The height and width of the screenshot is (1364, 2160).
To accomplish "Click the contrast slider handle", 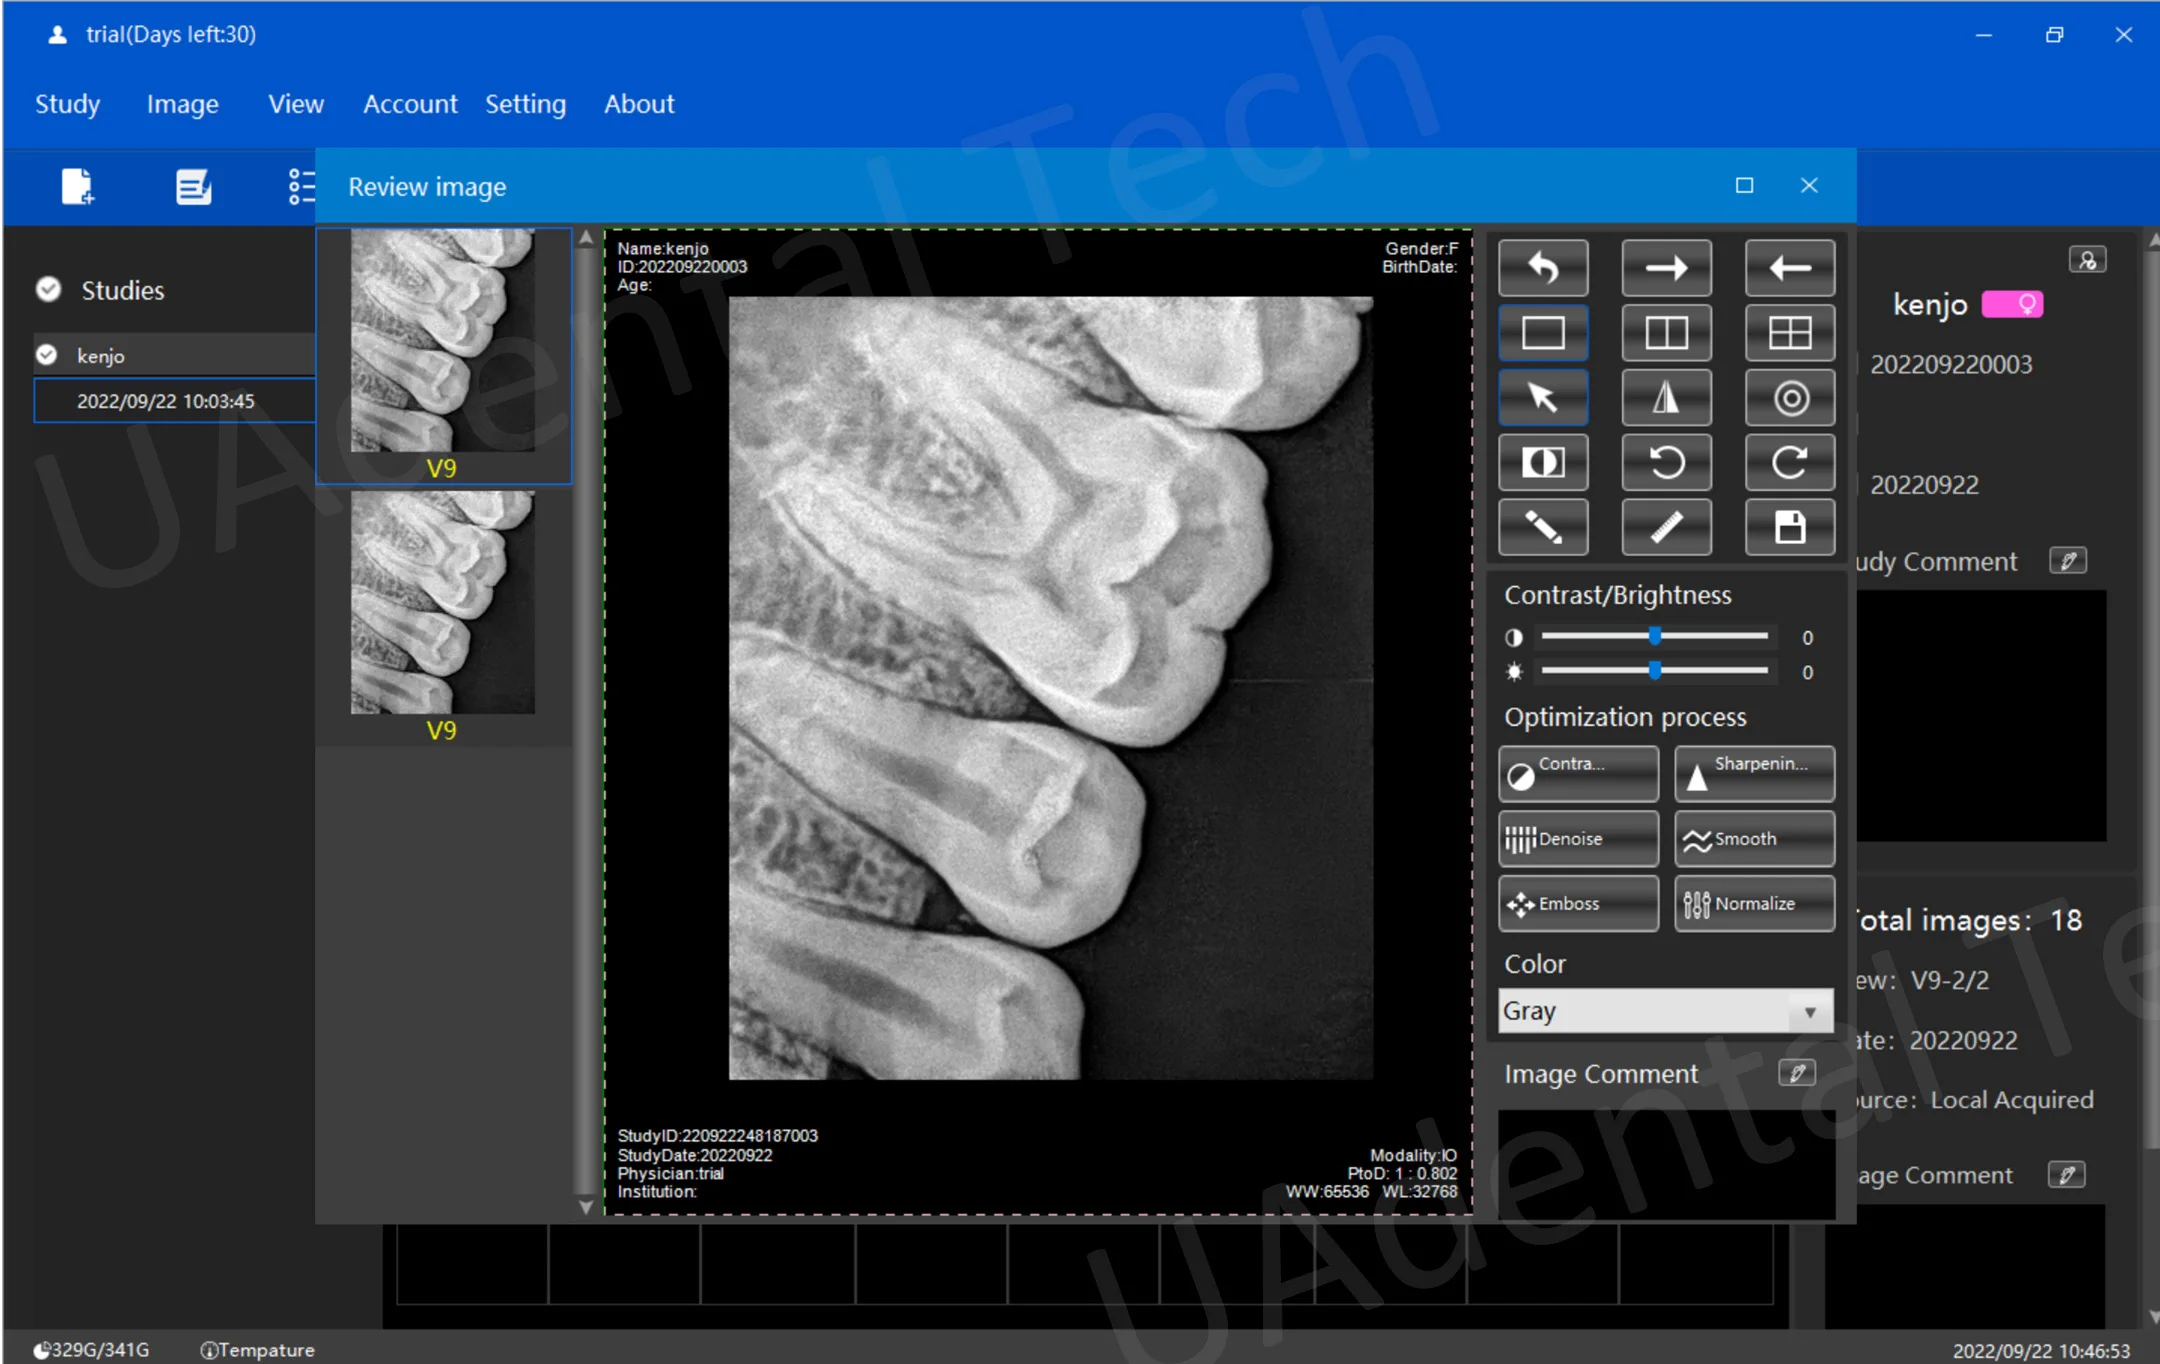I will (1655, 636).
